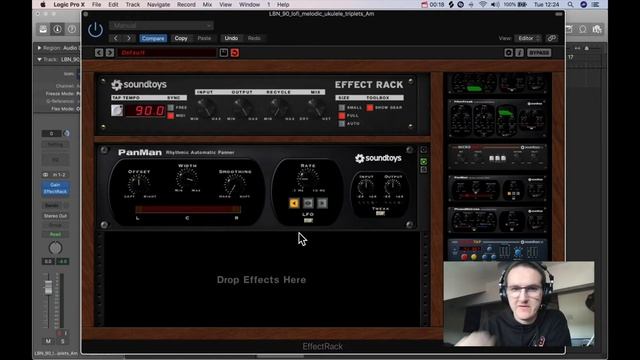Select Auto rack size

[342, 124]
